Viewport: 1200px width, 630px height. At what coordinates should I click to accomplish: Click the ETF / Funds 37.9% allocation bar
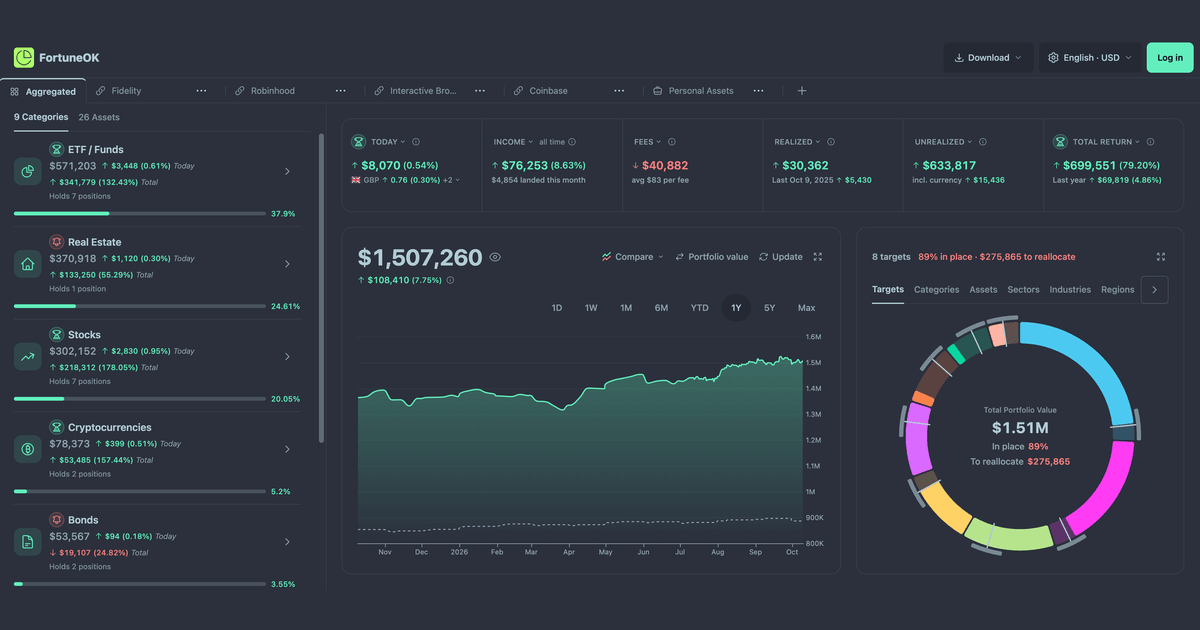click(140, 213)
